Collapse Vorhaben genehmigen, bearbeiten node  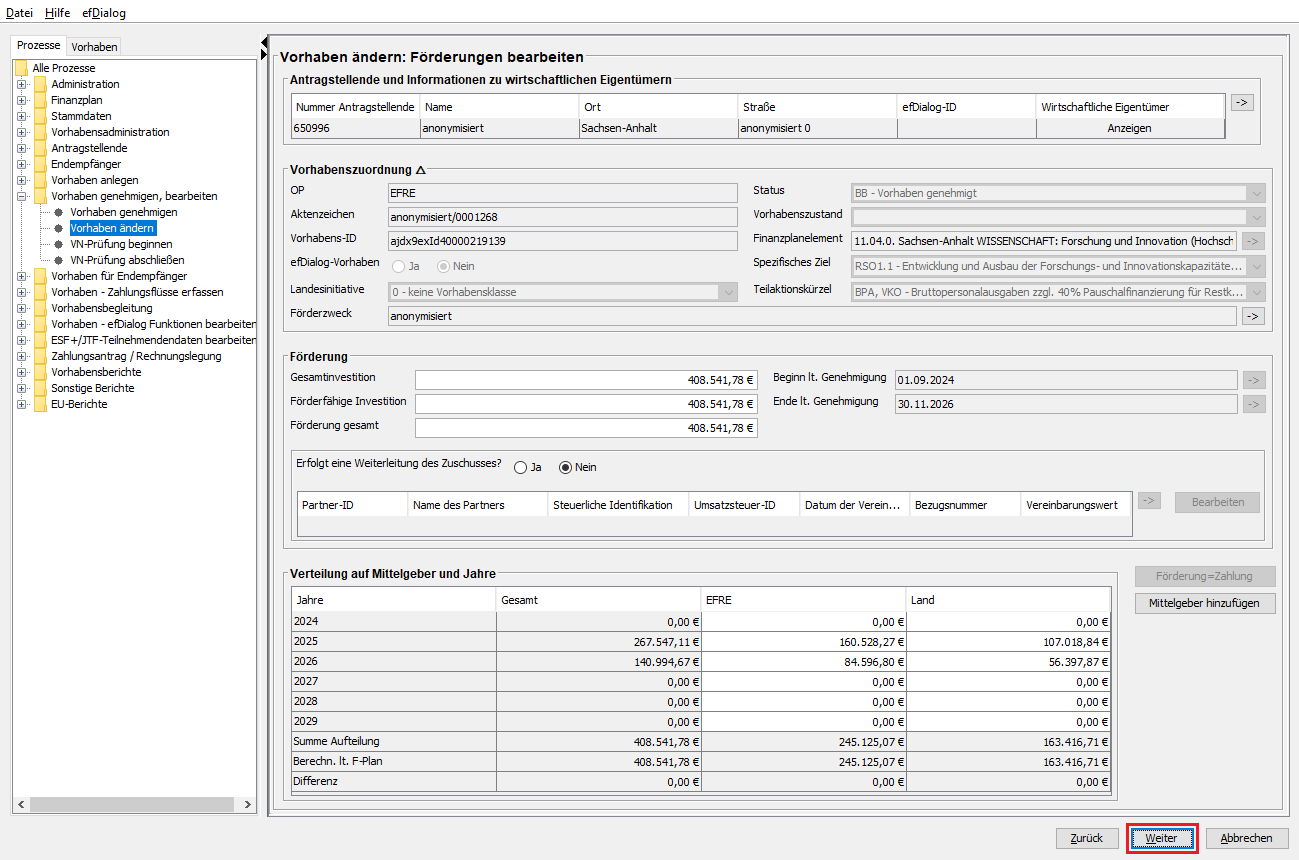(21, 196)
